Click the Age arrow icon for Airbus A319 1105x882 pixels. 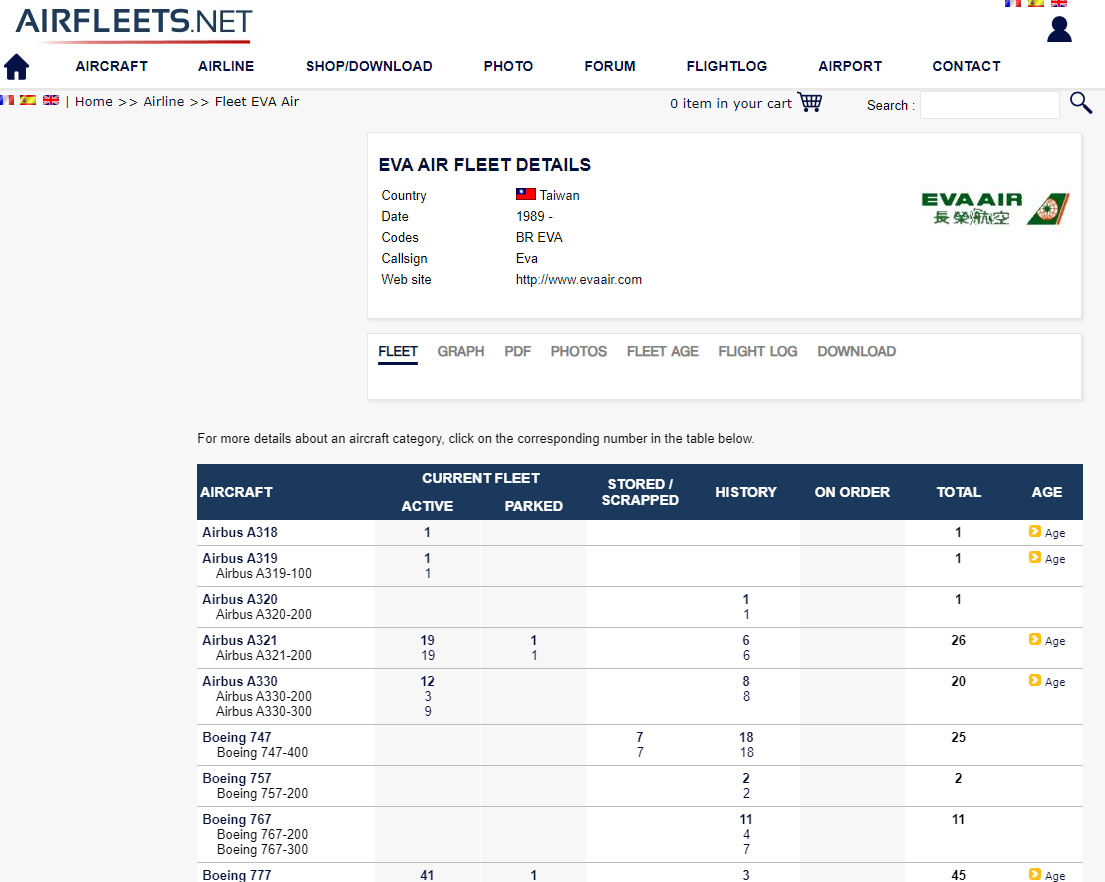tap(1035, 557)
